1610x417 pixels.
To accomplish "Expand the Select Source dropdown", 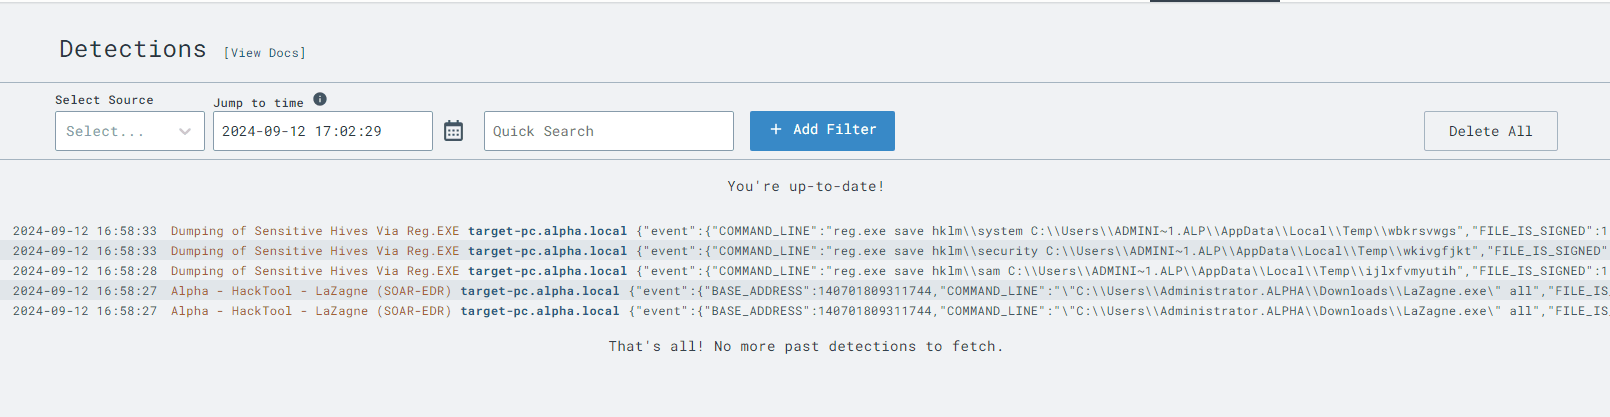I will click(129, 131).
